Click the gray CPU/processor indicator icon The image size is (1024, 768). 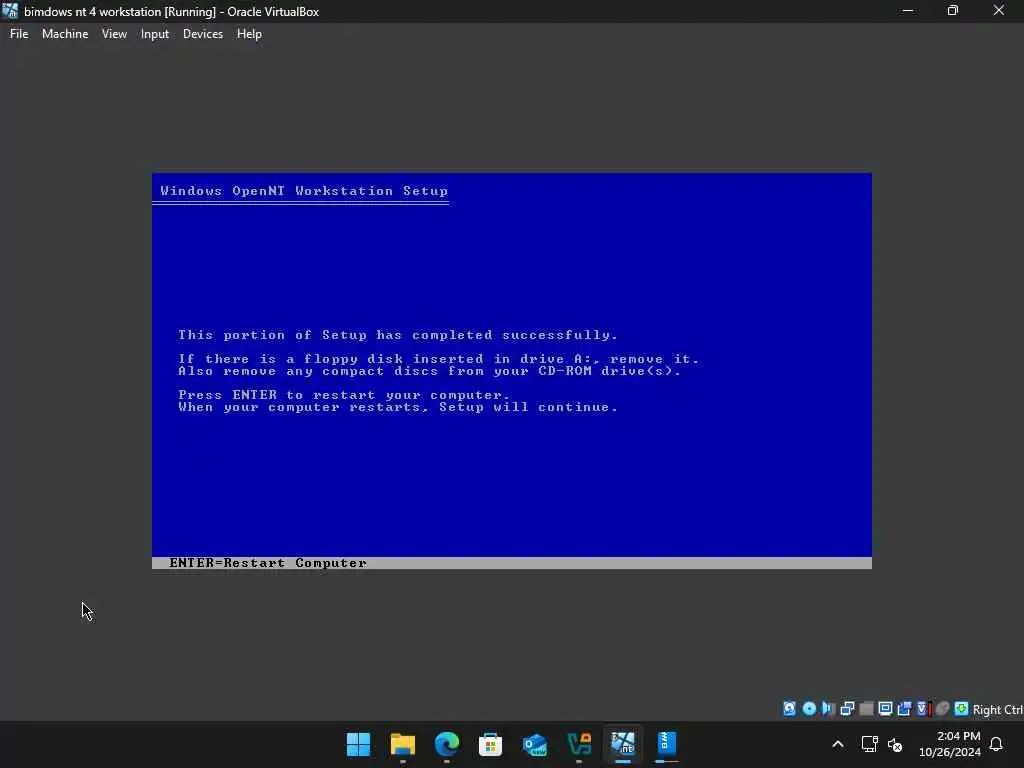pyautogui.click(x=942, y=709)
